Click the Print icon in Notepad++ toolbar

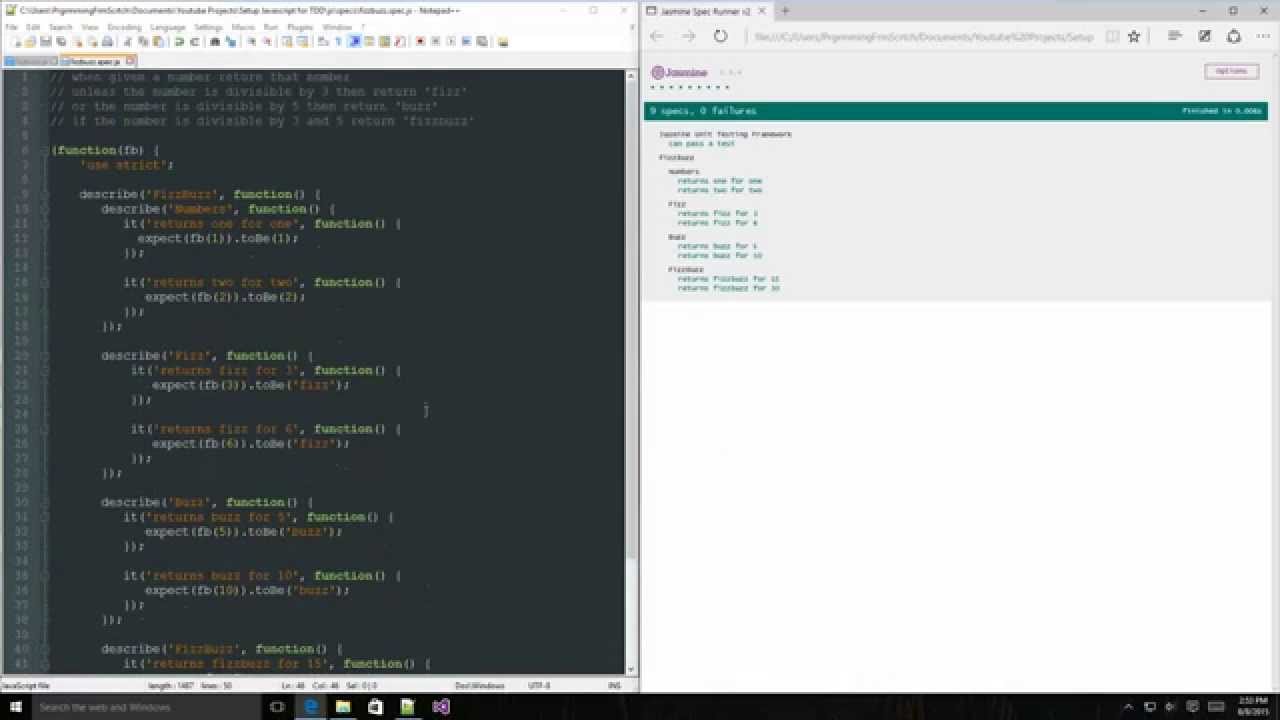107,42
